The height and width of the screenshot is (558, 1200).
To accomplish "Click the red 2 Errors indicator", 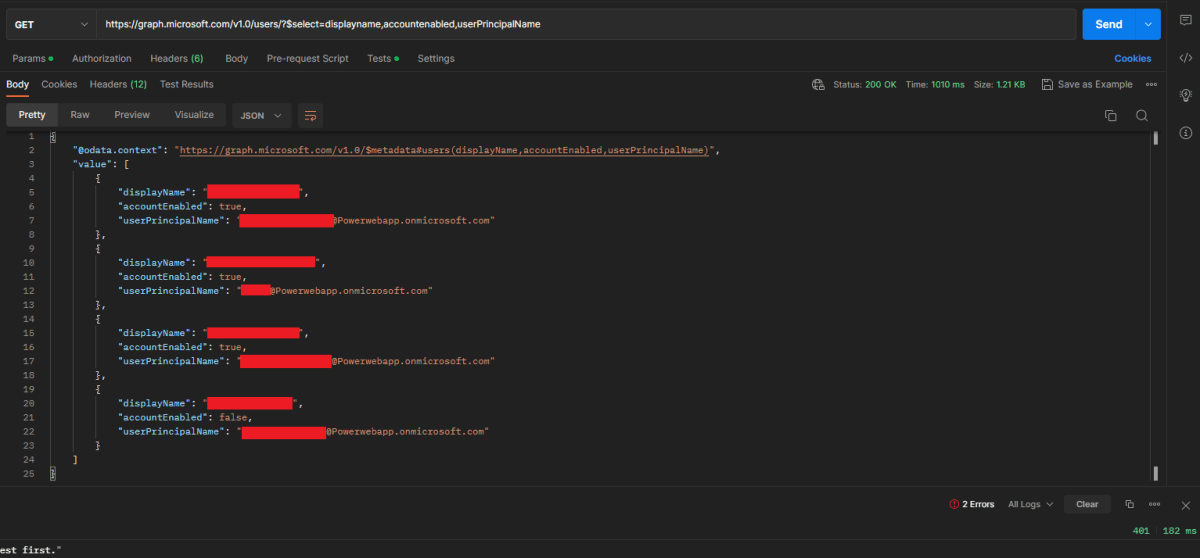I will pos(972,504).
